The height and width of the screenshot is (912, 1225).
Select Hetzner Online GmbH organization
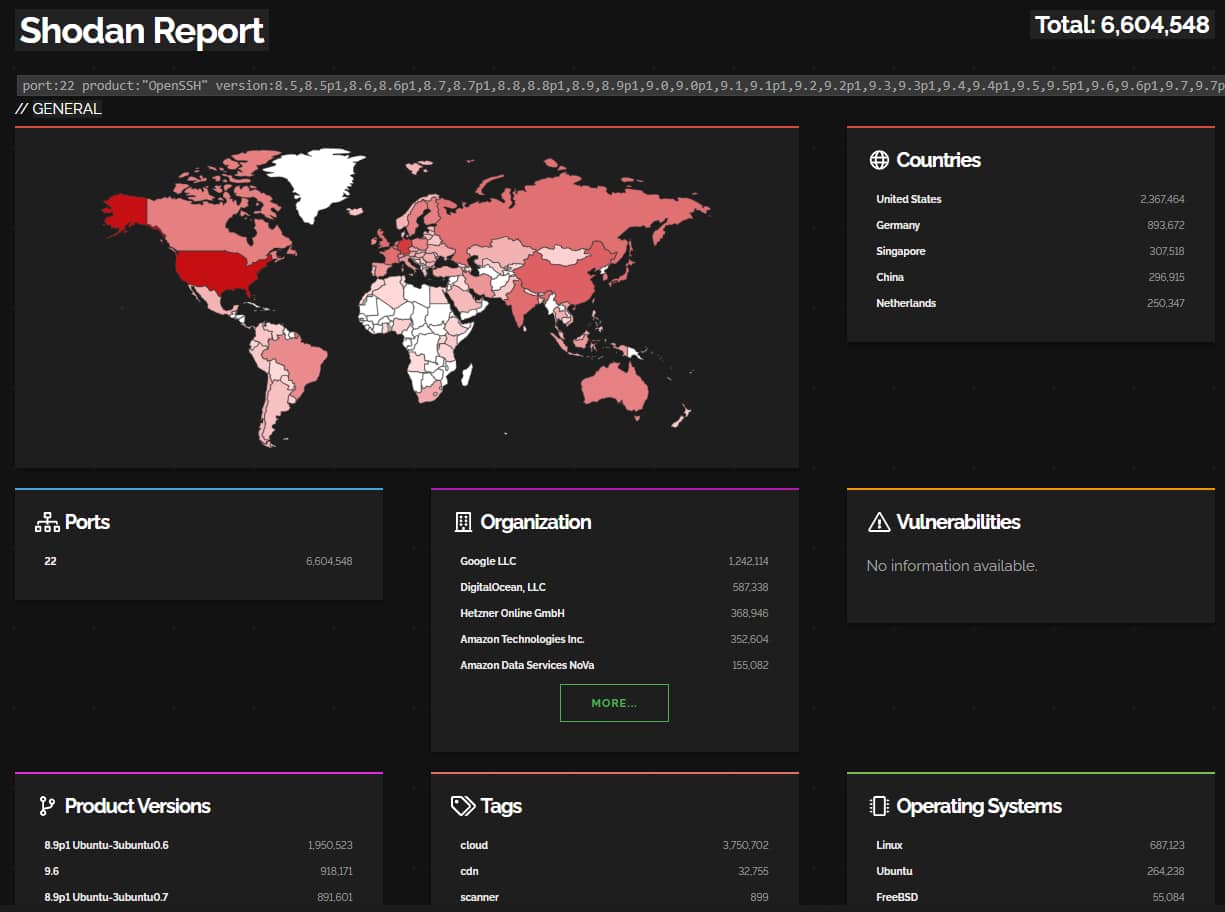pos(512,613)
